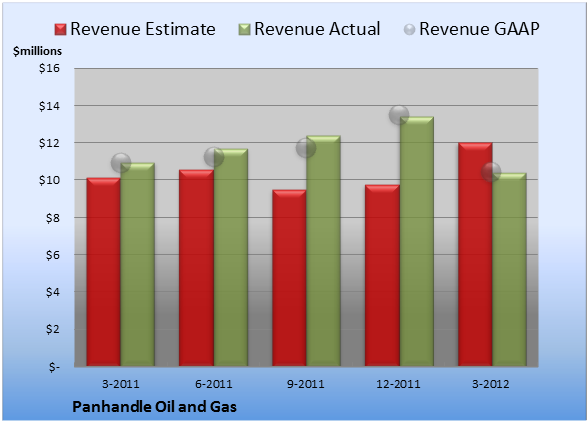Click the GAAP sphere marker for 6-2011
This screenshot has width=588, height=422.
[x=214, y=157]
